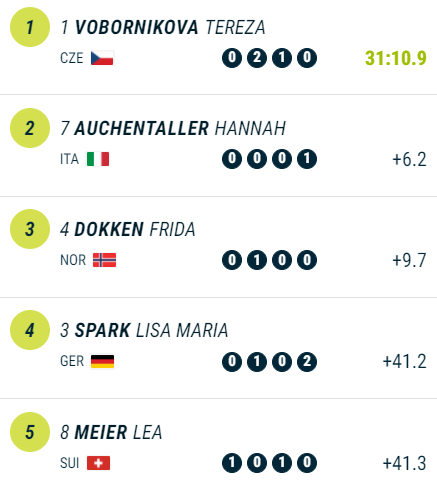Image resolution: width=437 pixels, height=485 pixels.
Task: Open VOBORNIKOVA TEREZA athlete entry
Action: [x=163, y=27]
